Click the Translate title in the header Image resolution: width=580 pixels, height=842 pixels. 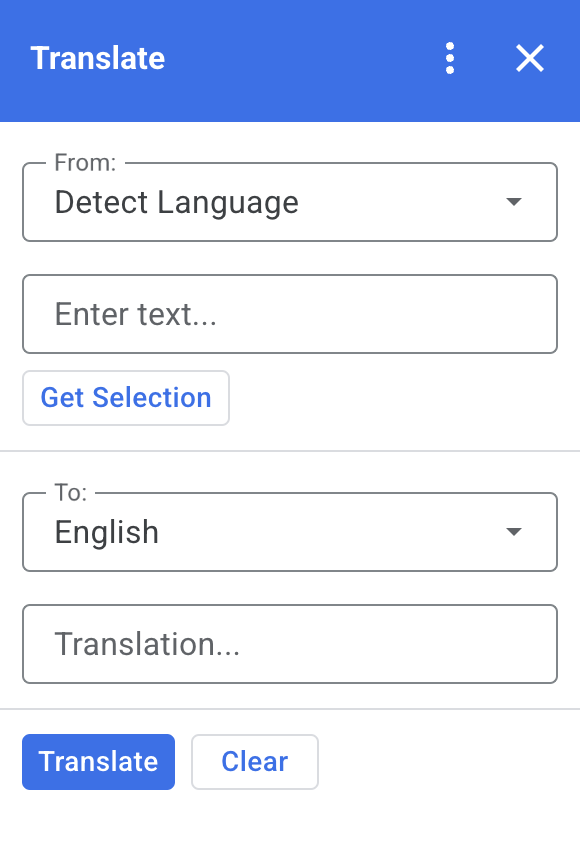[x=97, y=59]
